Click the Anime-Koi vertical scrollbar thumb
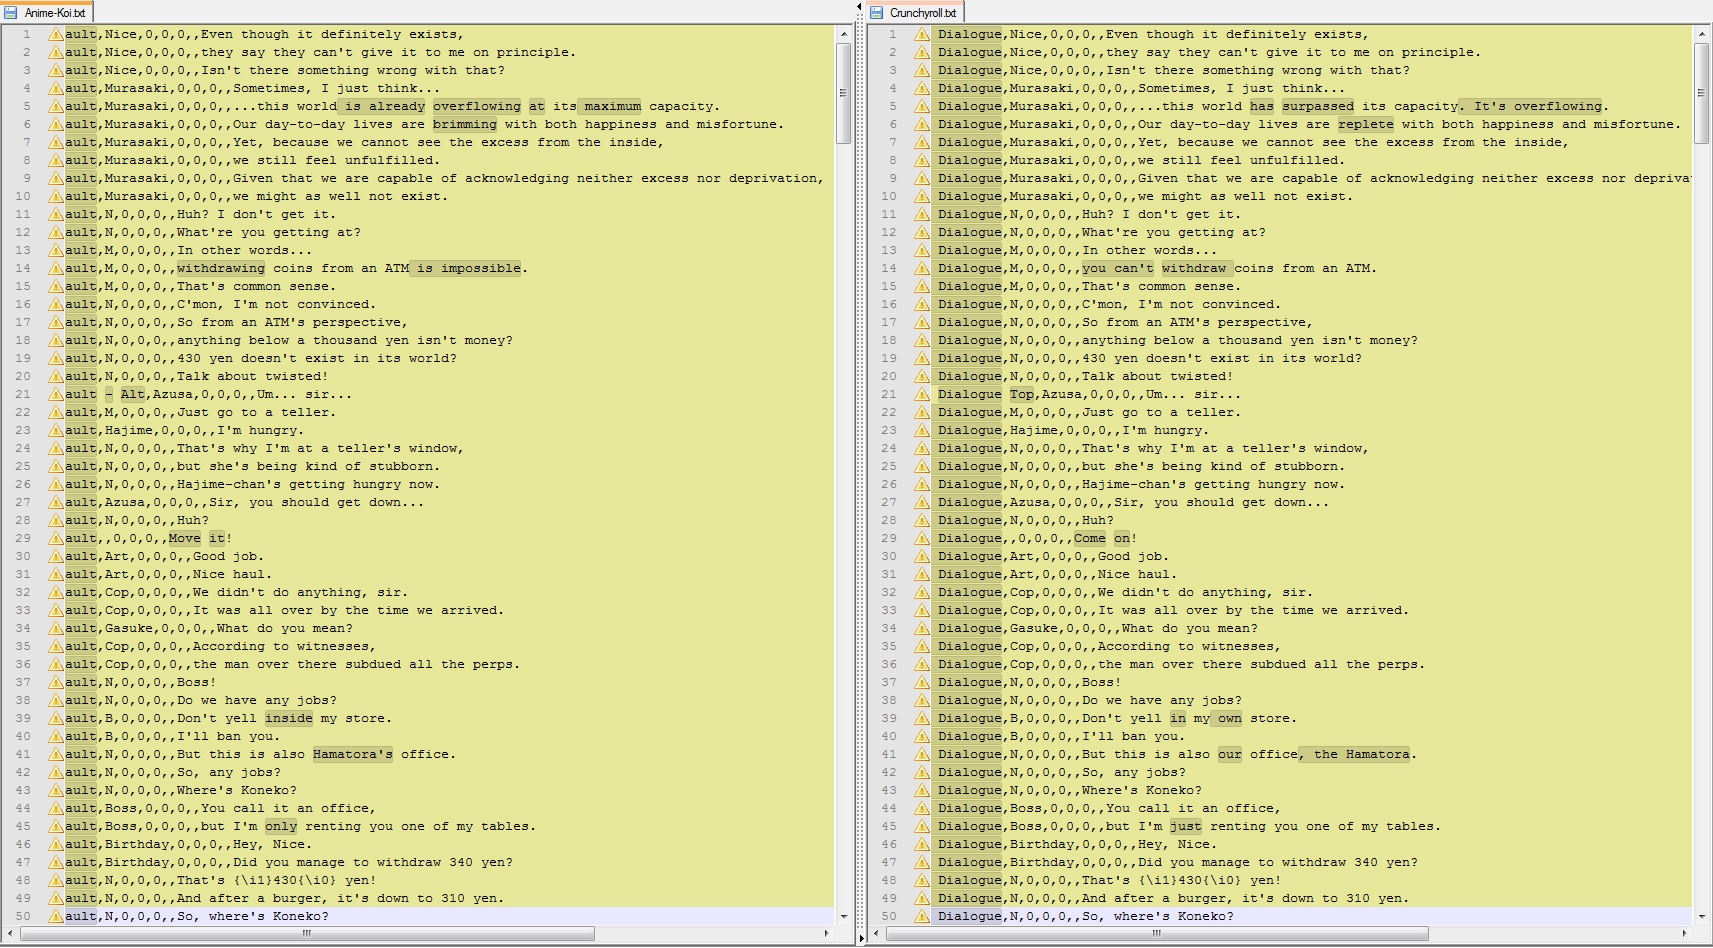Screen dimensions: 1713x948 [x=844, y=93]
